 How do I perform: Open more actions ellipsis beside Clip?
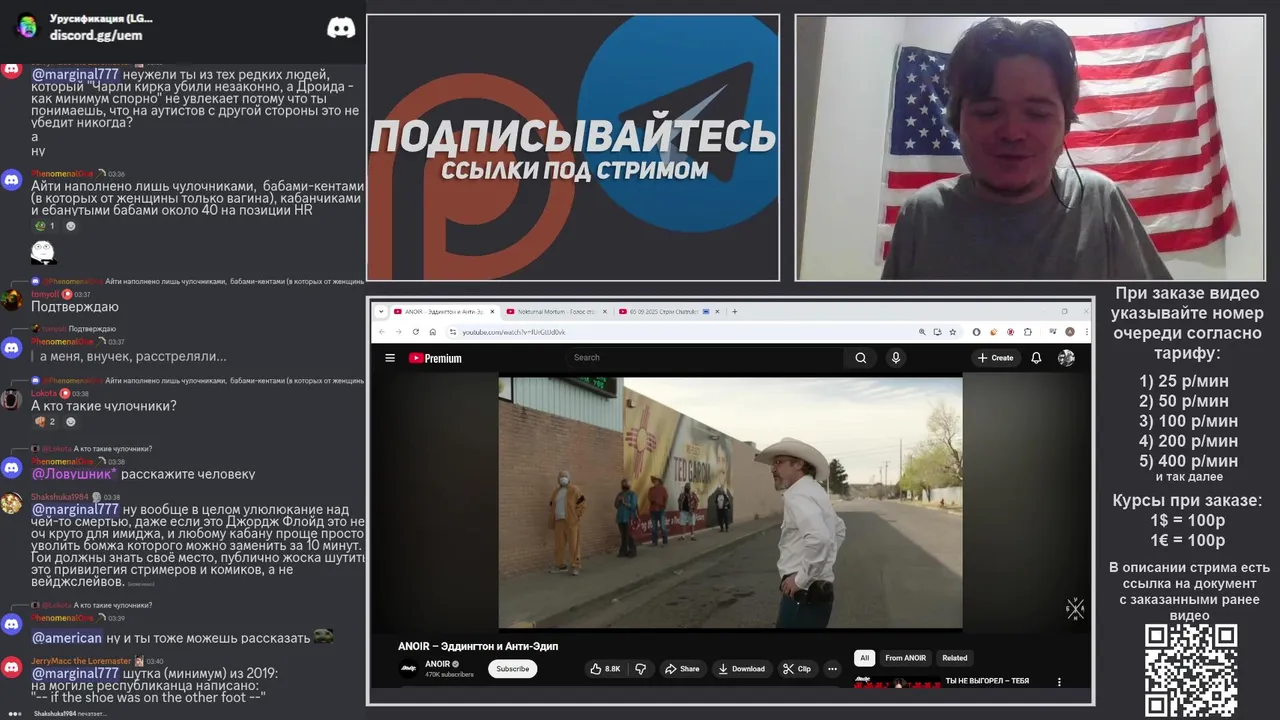pos(832,669)
